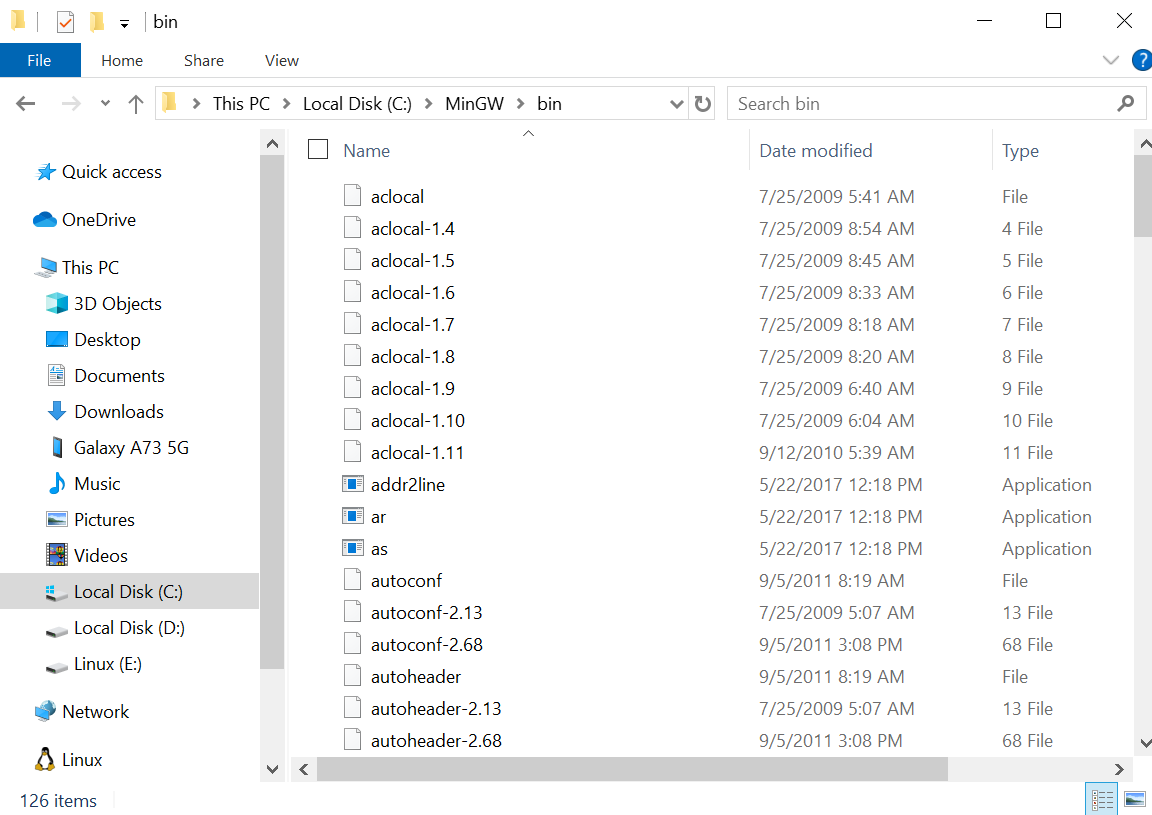Toggle the select all items checkbox

tap(317, 149)
